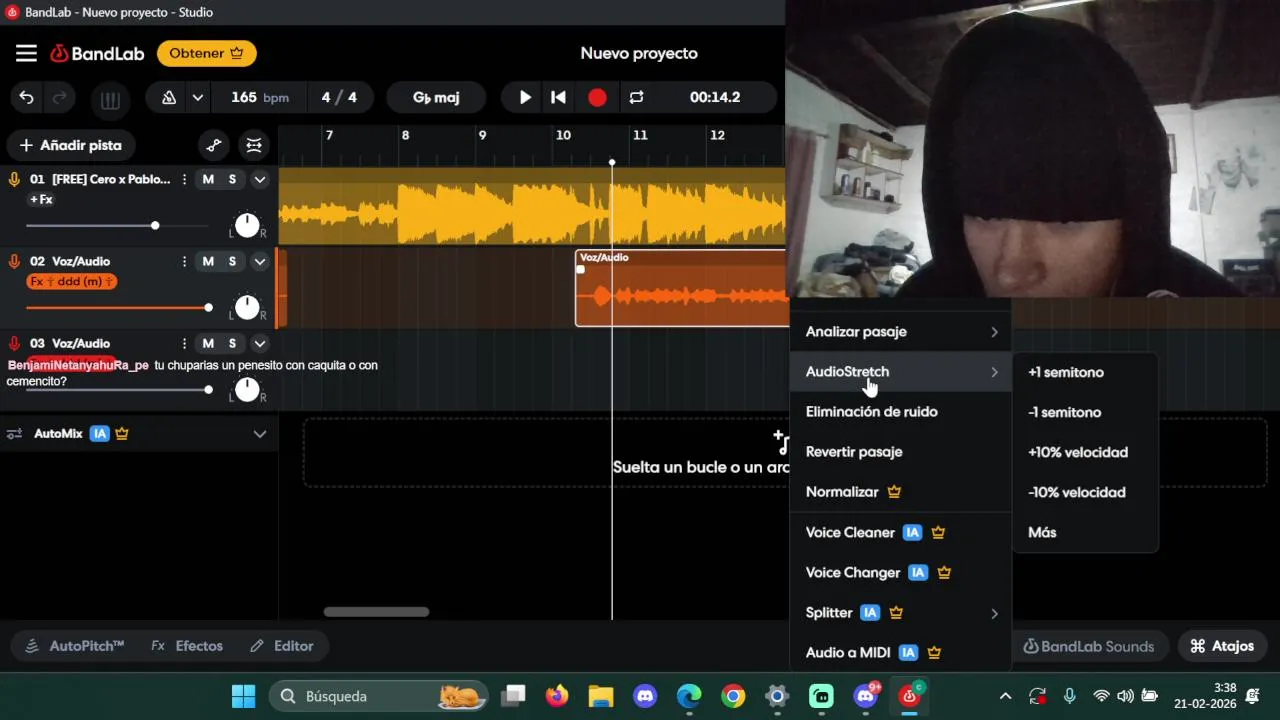Apply -1 semitono pitch shift
Image resolution: width=1280 pixels, height=720 pixels.
tap(1085, 412)
